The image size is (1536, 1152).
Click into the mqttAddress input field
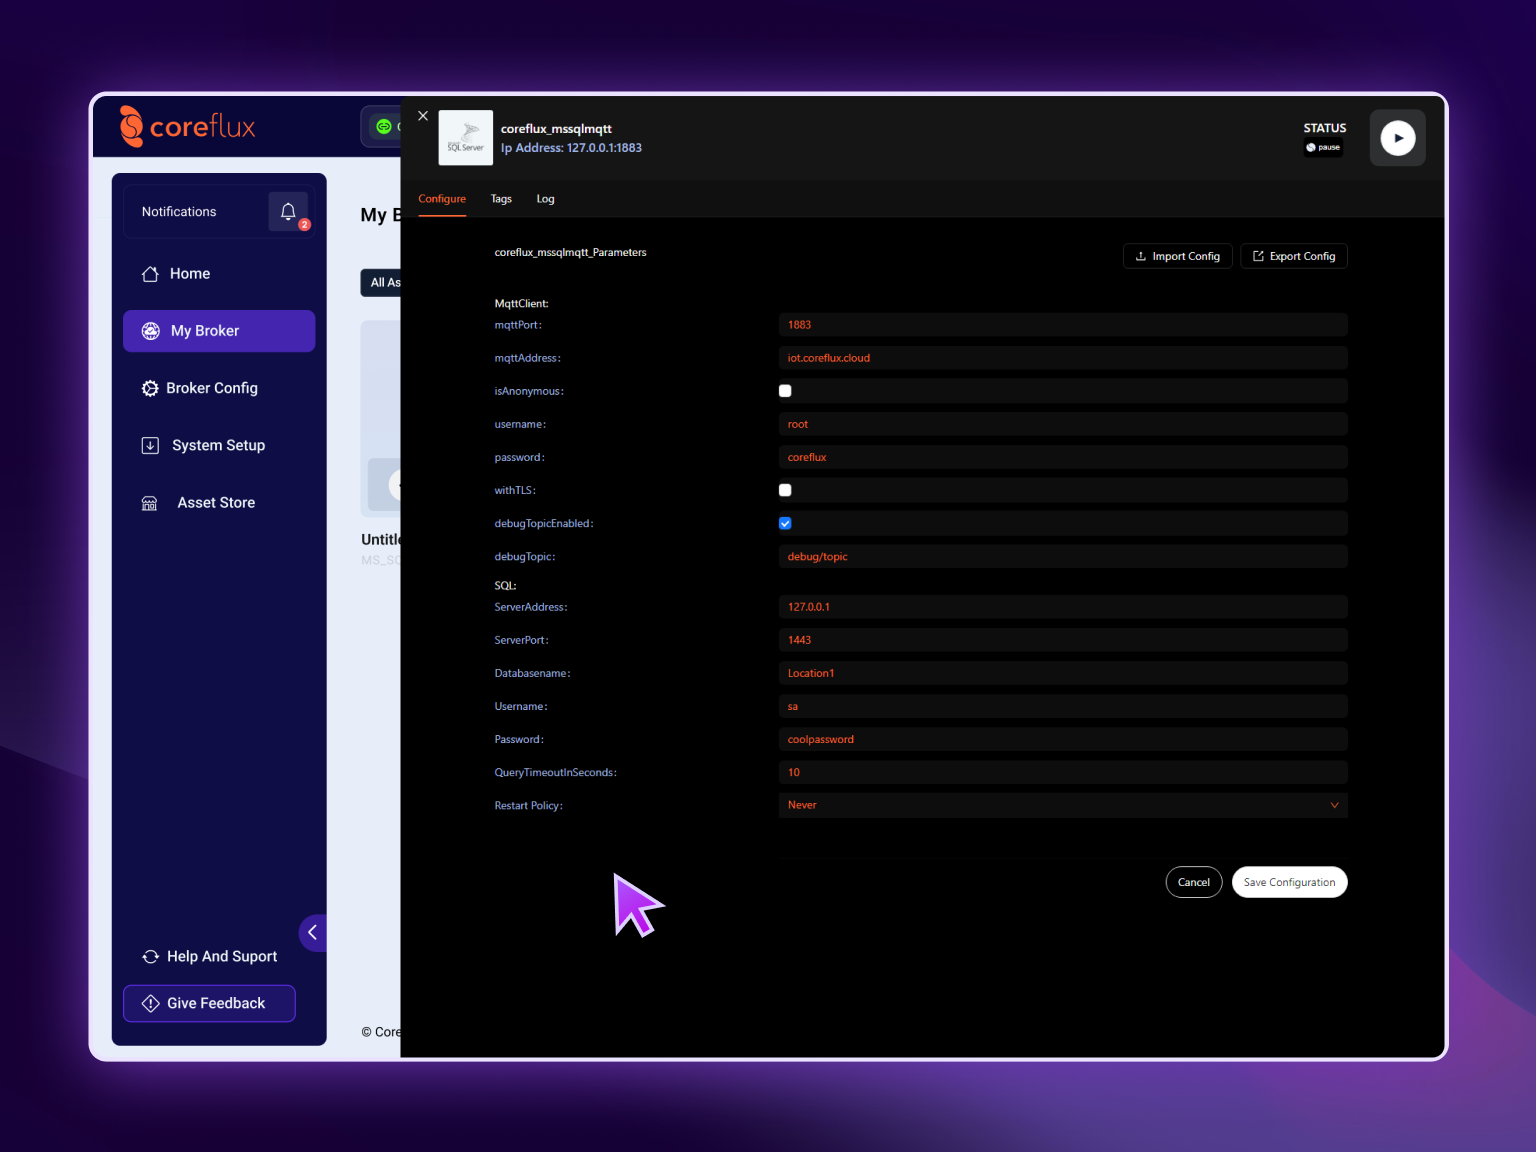tap(1062, 358)
